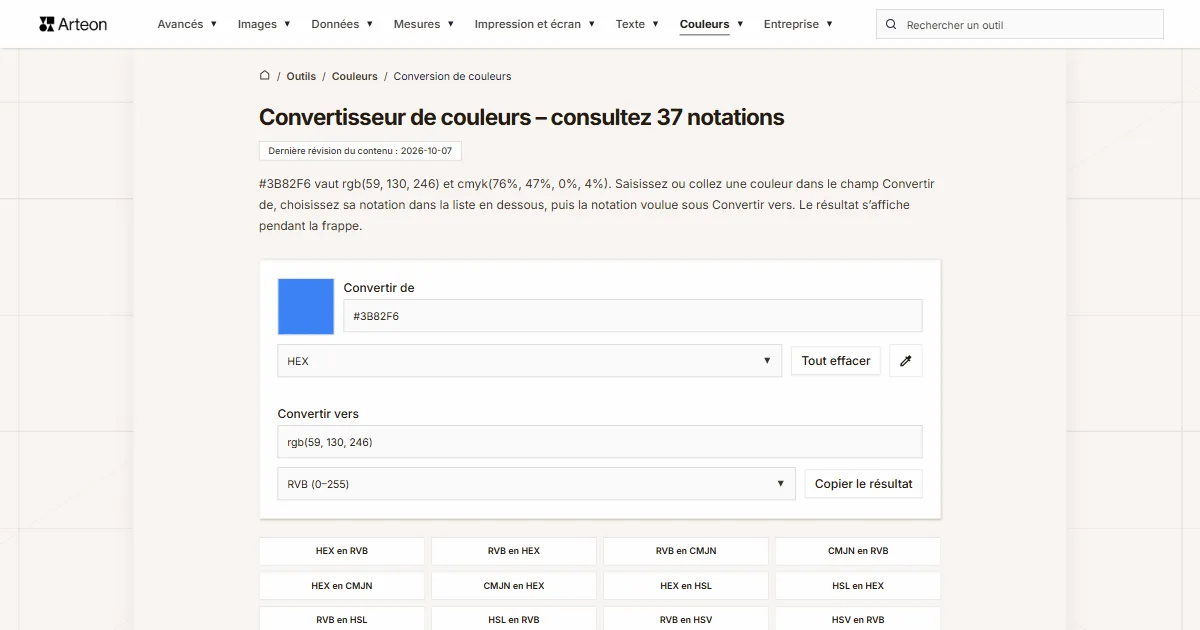Select the HEX en CMJN shortcut

pos(342,586)
